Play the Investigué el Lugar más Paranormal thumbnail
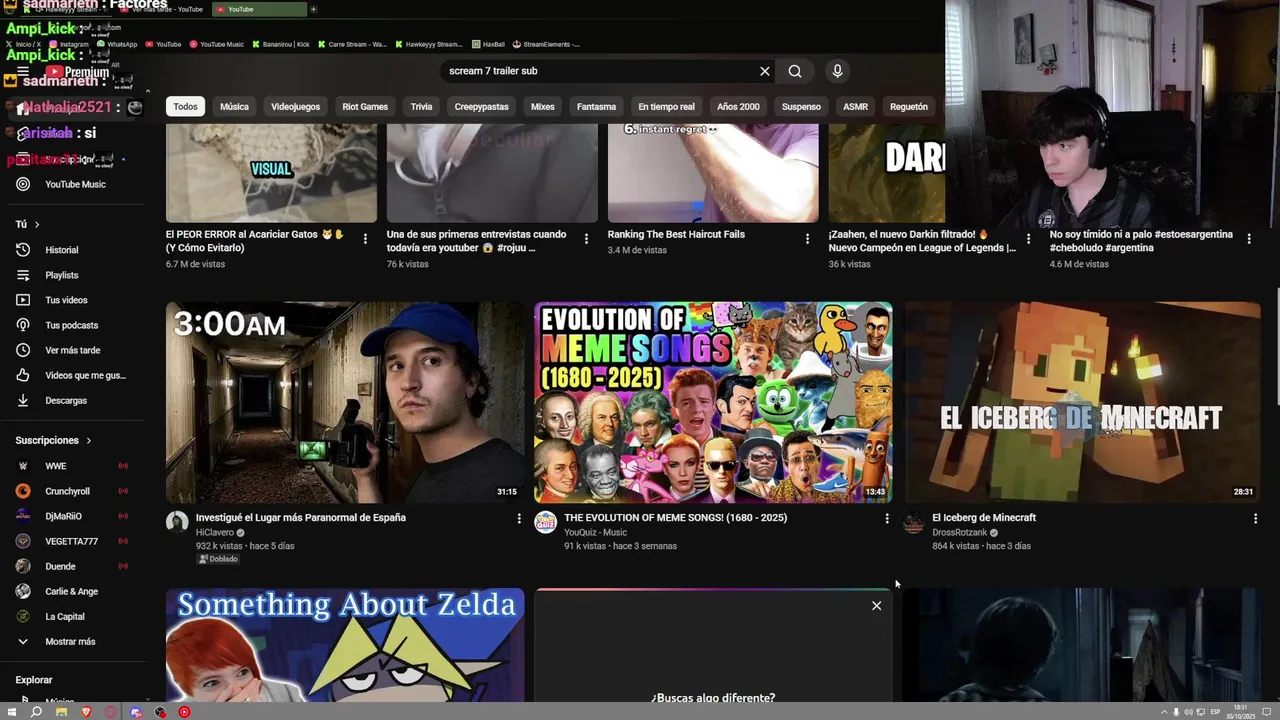 (x=345, y=402)
